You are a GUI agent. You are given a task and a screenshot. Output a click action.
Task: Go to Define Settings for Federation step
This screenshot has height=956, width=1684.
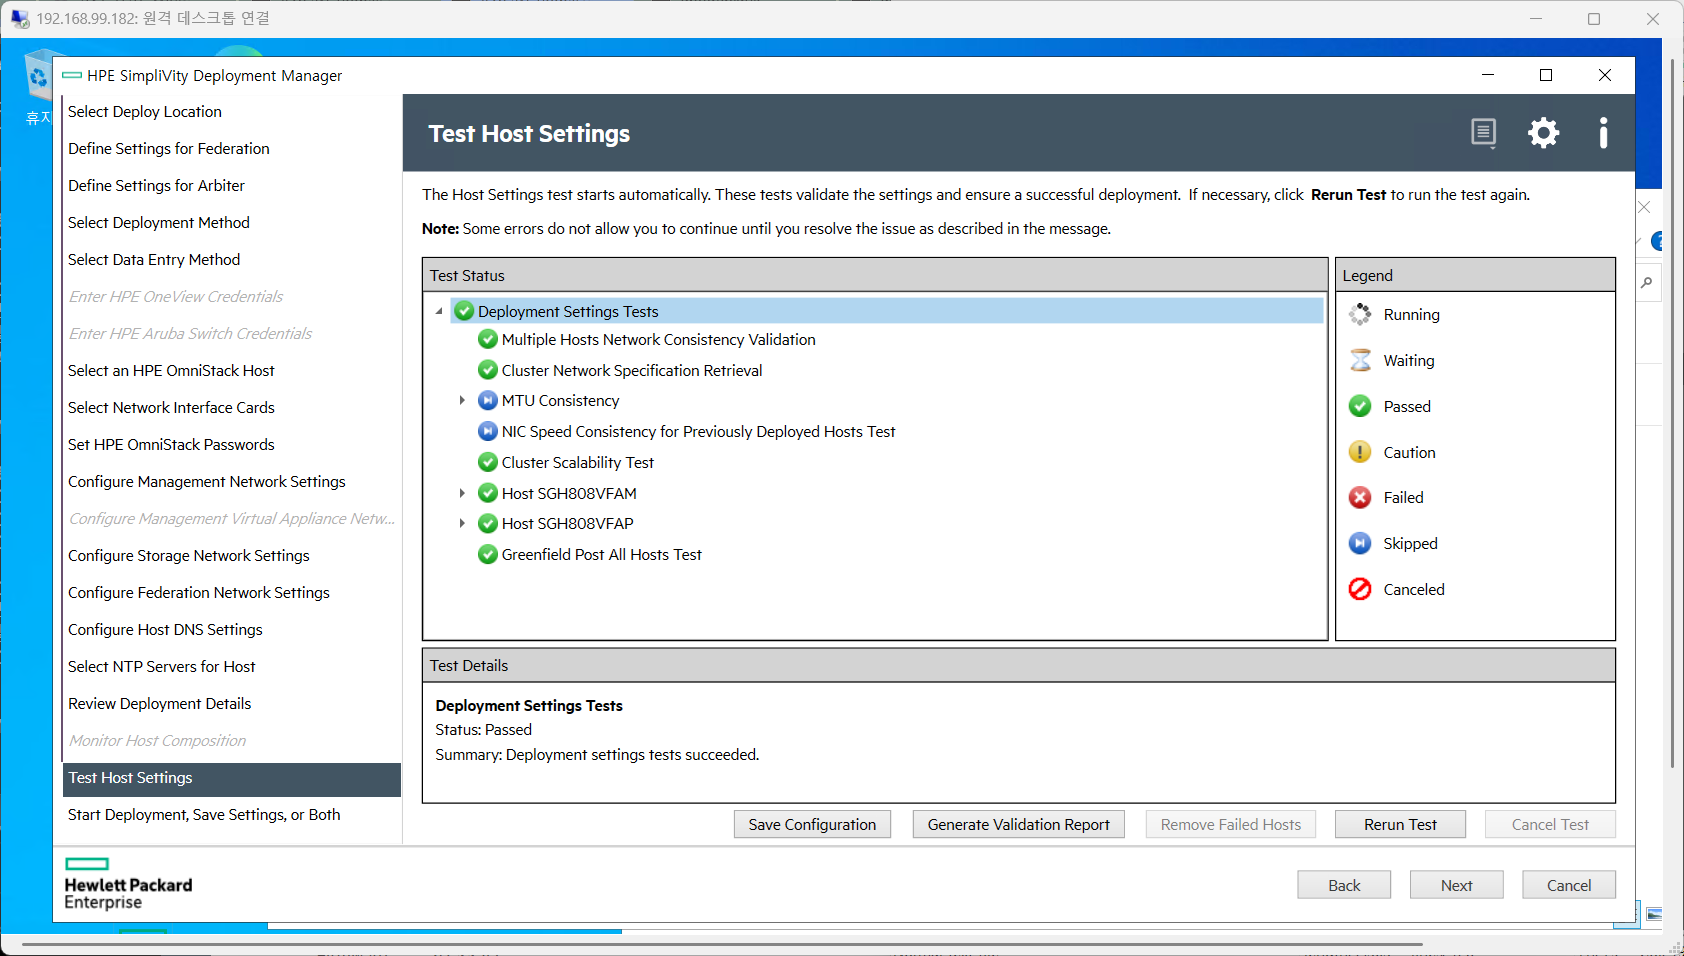click(169, 149)
